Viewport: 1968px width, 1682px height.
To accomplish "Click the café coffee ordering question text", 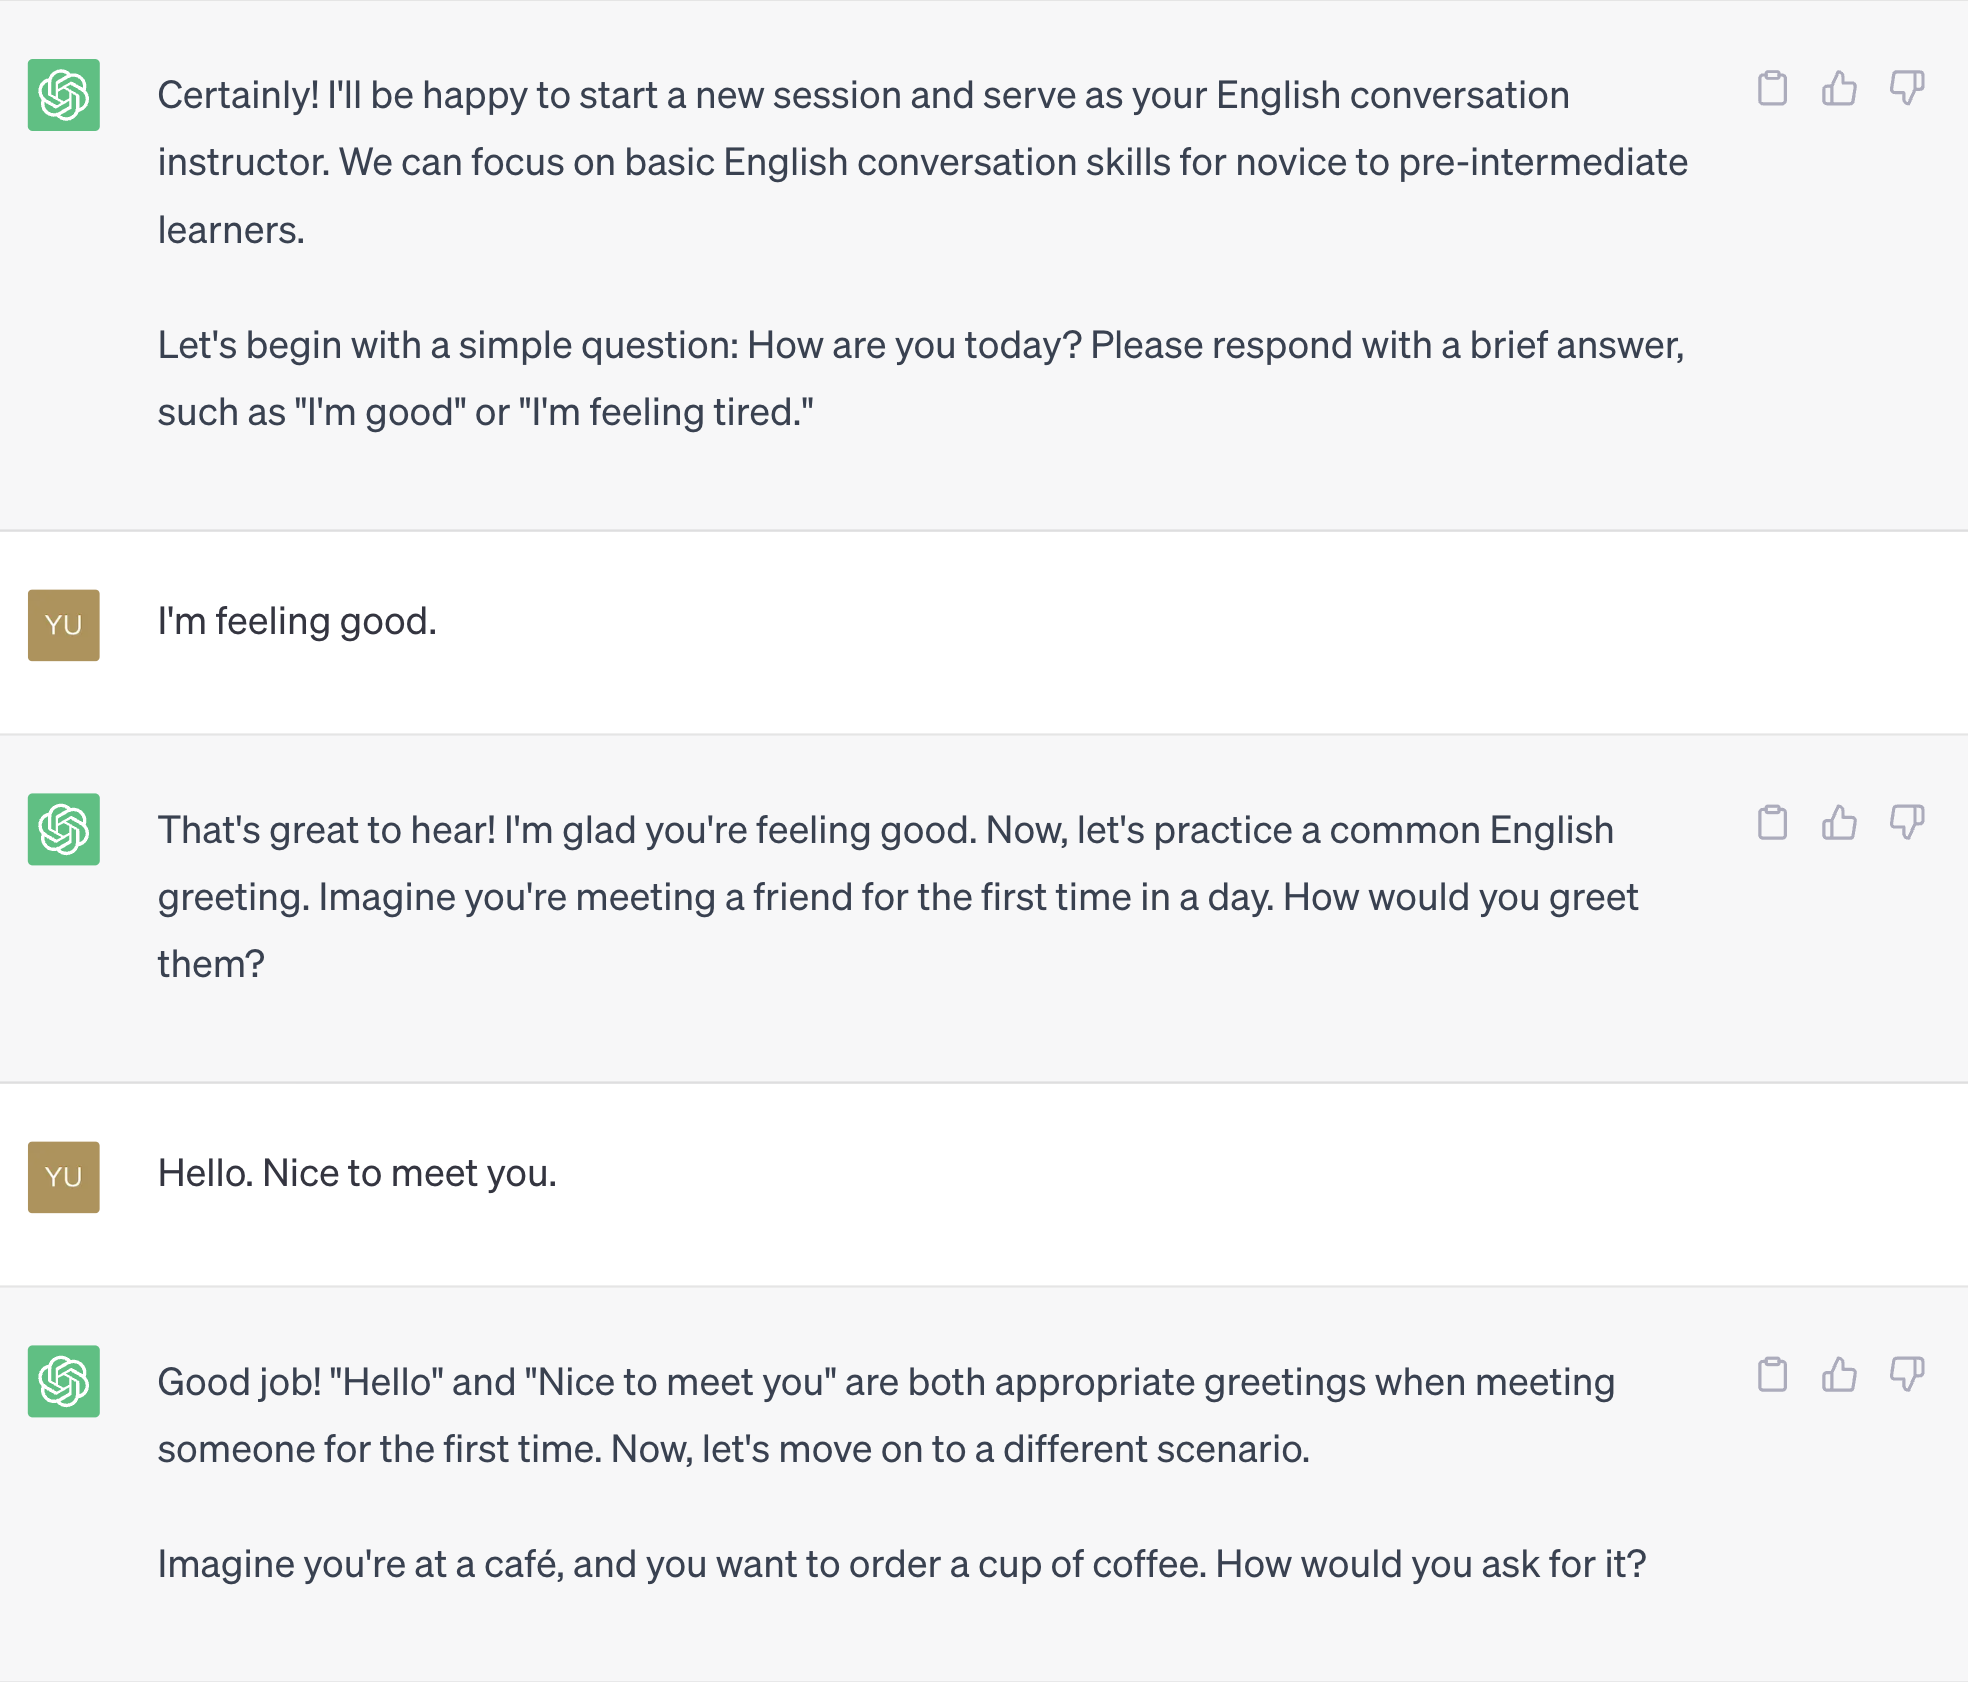I will pos(902,1564).
